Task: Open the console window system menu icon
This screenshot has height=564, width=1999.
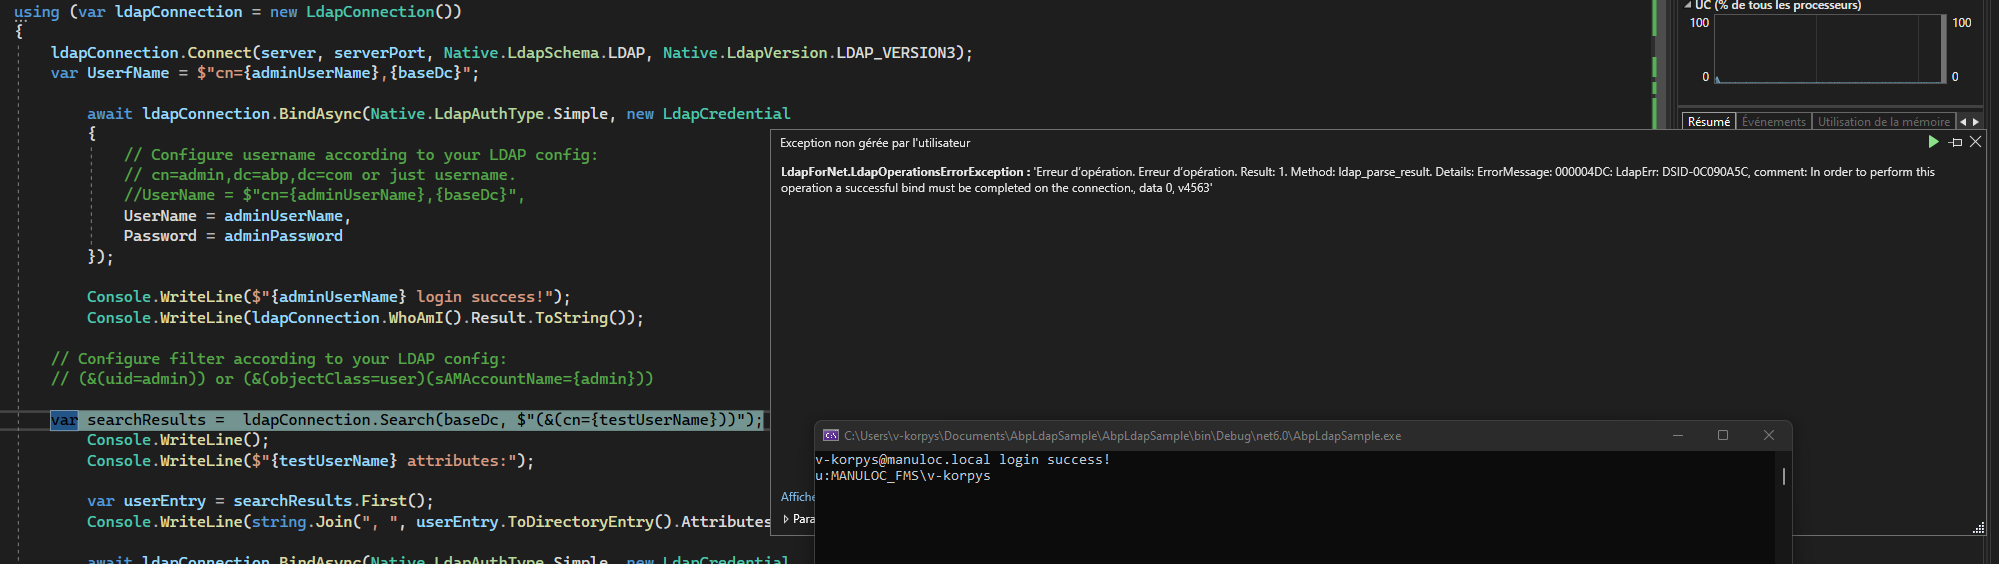Action: [830, 436]
